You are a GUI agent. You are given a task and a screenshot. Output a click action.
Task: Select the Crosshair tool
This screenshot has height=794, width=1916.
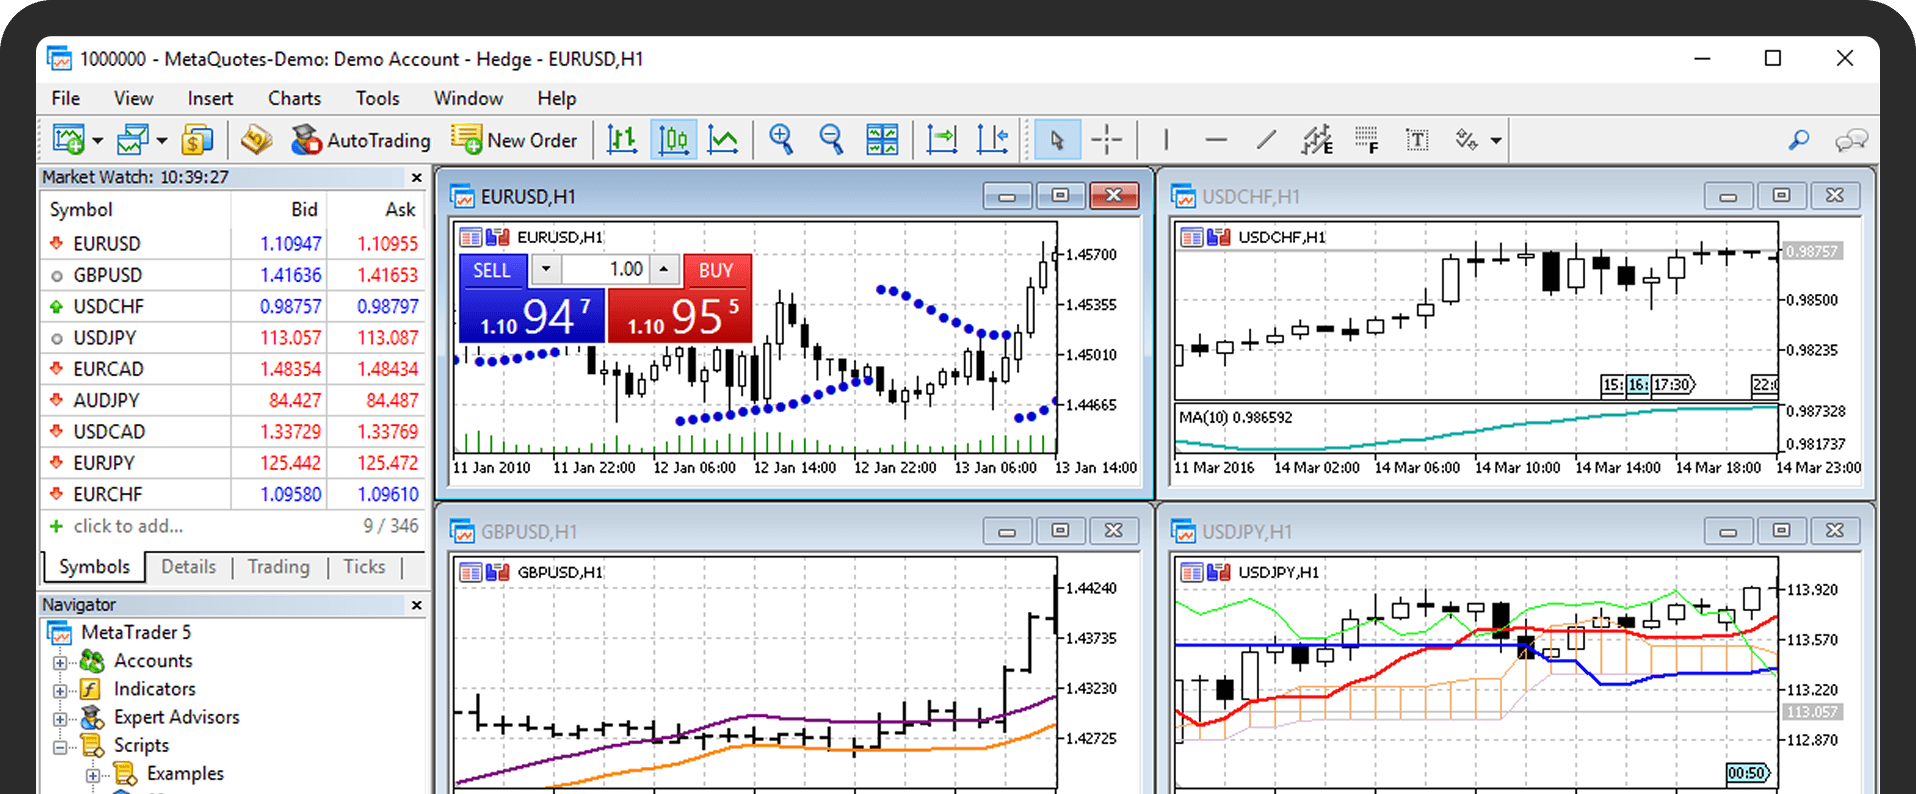tap(1107, 140)
